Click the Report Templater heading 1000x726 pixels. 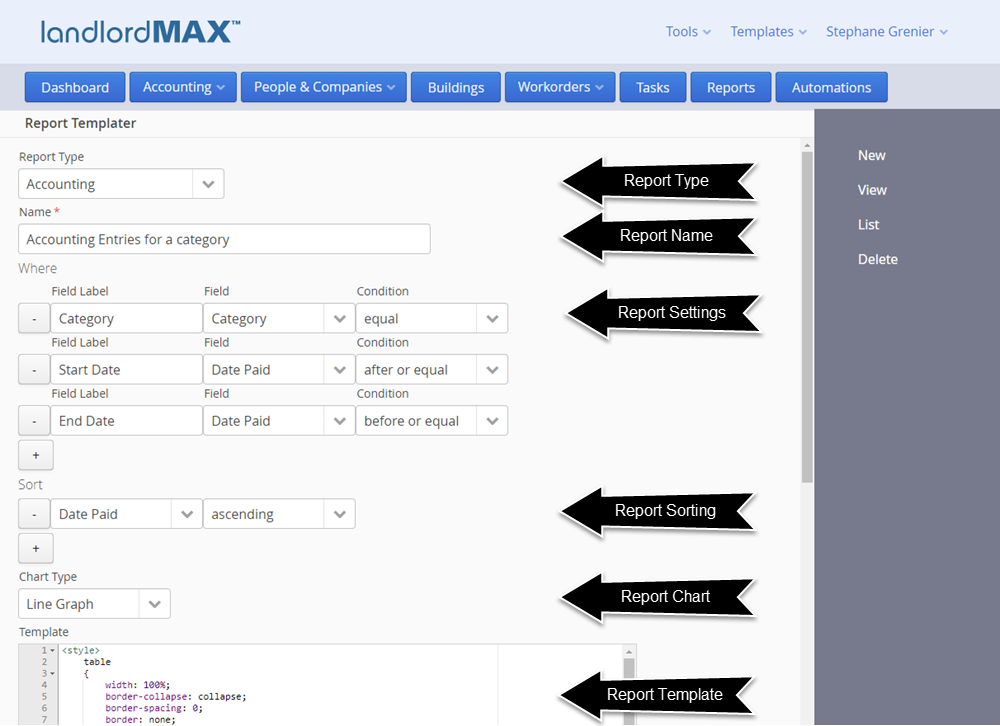pos(80,123)
